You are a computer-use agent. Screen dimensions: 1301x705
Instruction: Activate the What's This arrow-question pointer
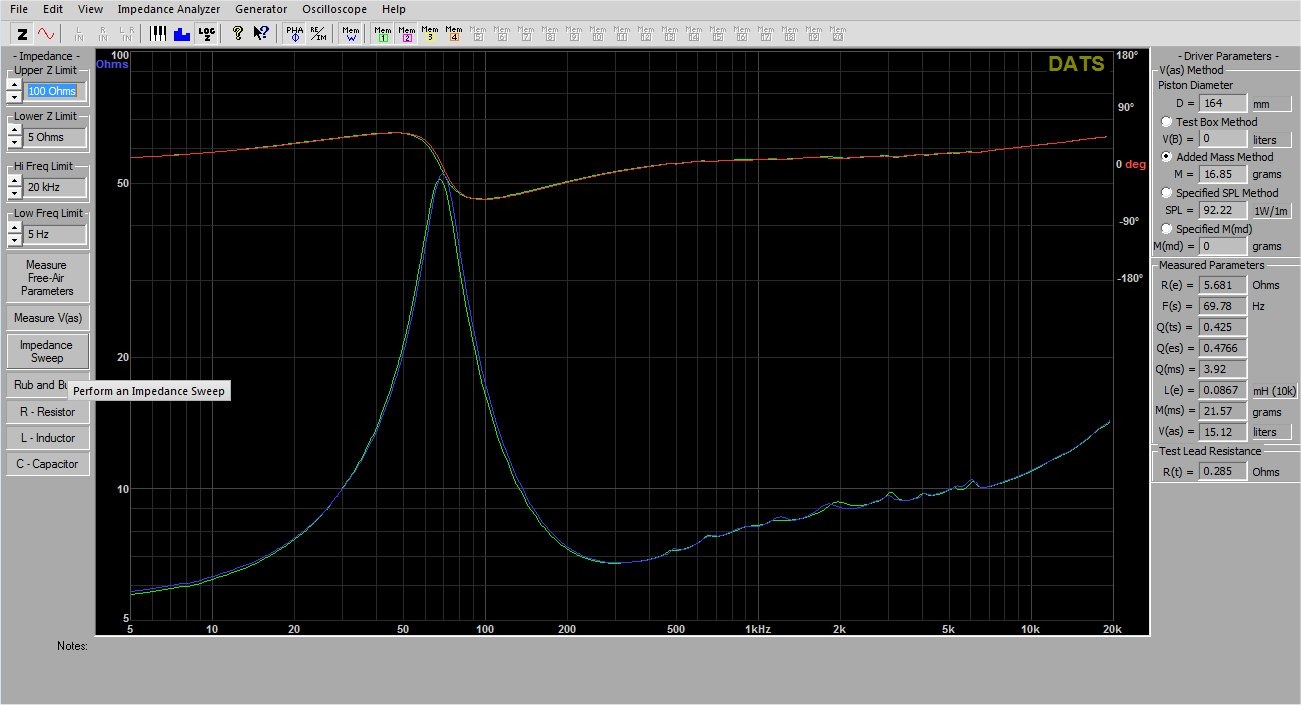[261, 33]
